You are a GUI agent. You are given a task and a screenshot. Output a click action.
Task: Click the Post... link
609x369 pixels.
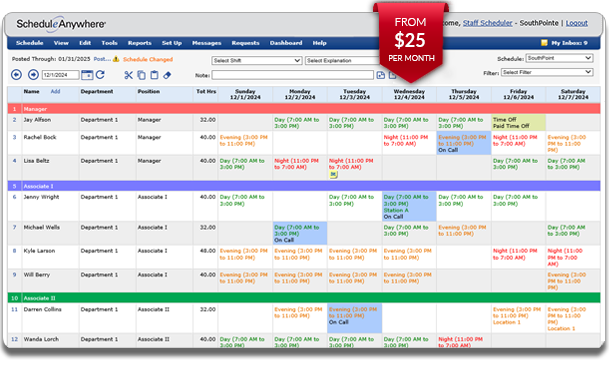tap(102, 59)
